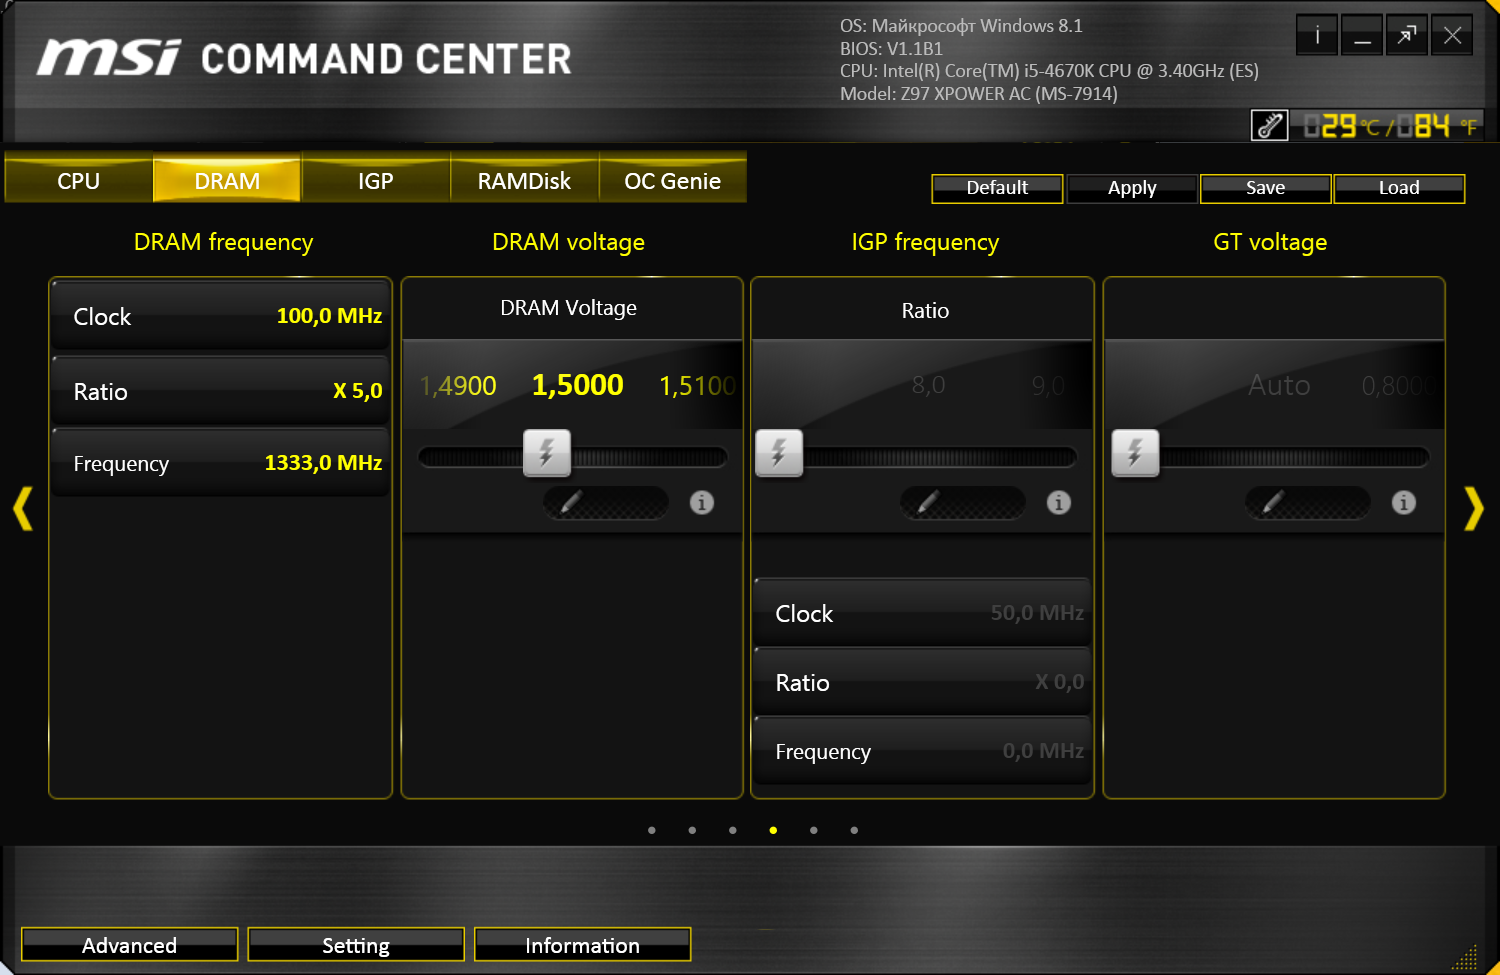1500x975 pixels.
Task: Select the fifth page indicator dot
Action: (x=814, y=830)
